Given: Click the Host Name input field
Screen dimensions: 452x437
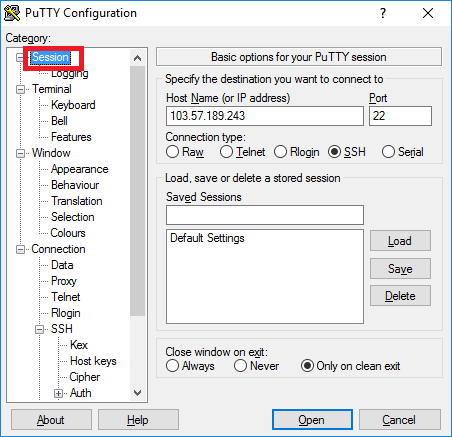Looking at the screenshot, I should tap(265, 116).
